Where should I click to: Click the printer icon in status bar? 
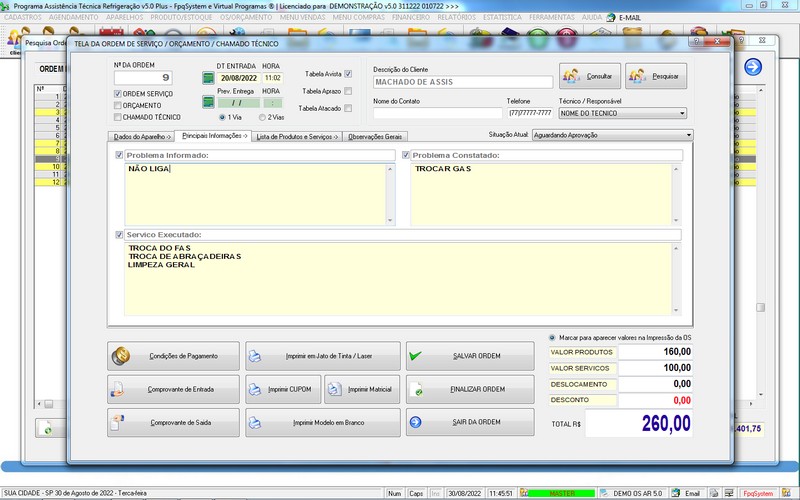(x=714, y=493)
